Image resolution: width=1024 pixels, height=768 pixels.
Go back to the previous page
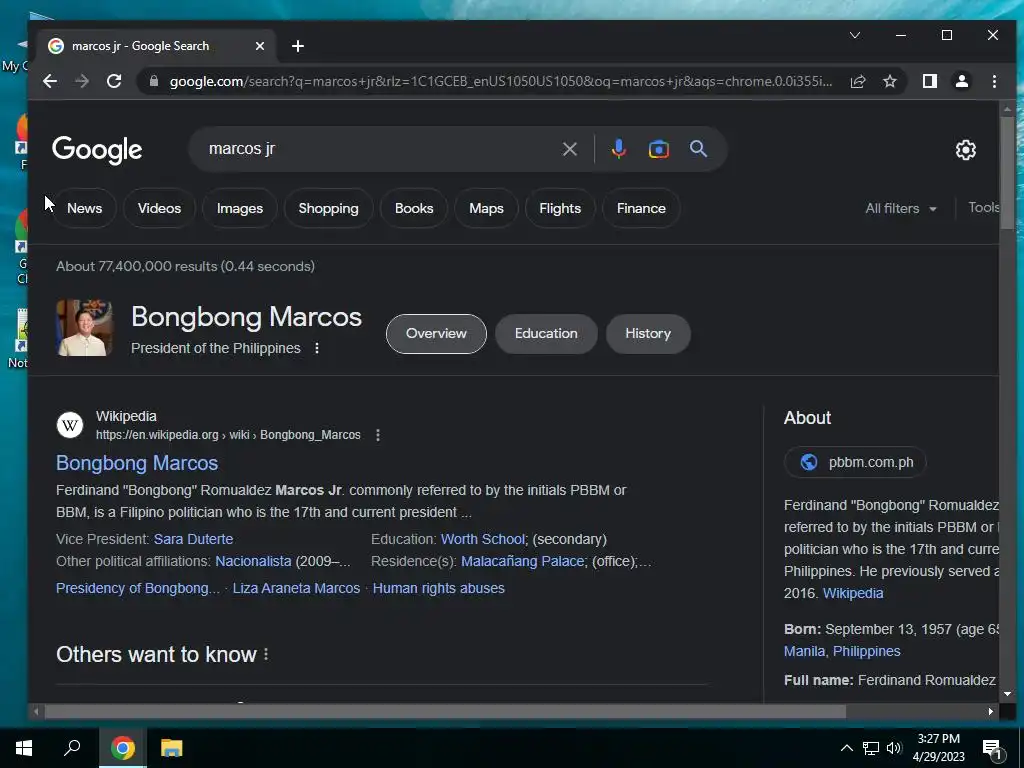pyautogui.click(x=50, y=82)
